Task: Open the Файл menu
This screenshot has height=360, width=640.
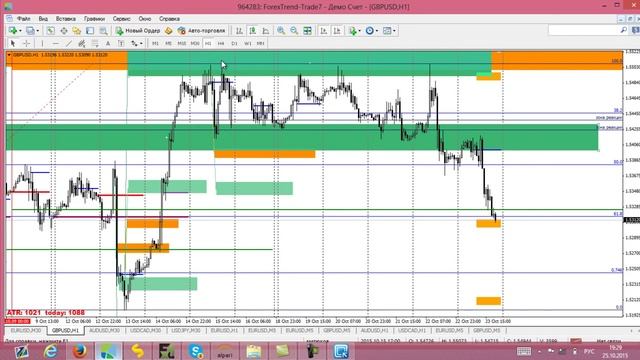Action: coord(24,19)
